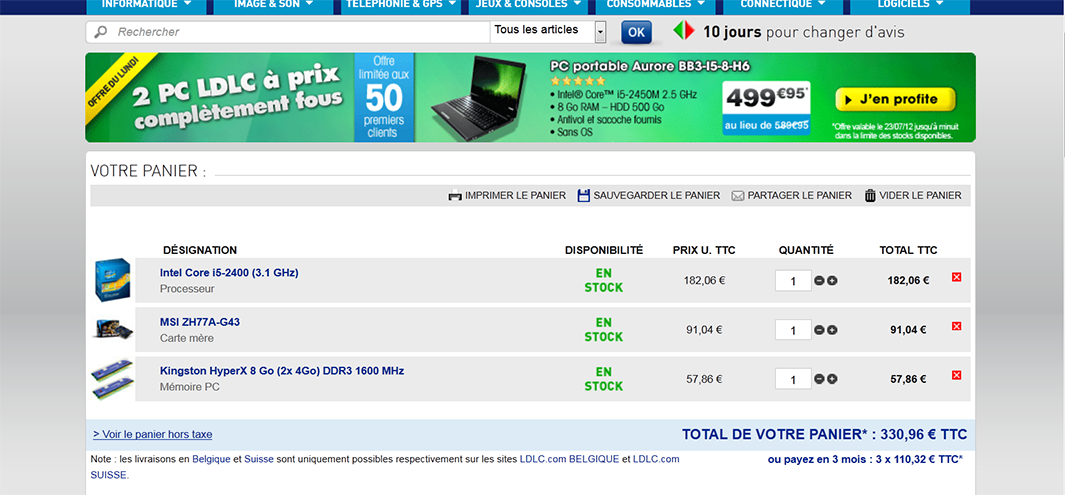Edit quantity field for Kingston HyperX
This screenshot has width=1065, height=495.
pyautogui.click(x=793, y=379)
